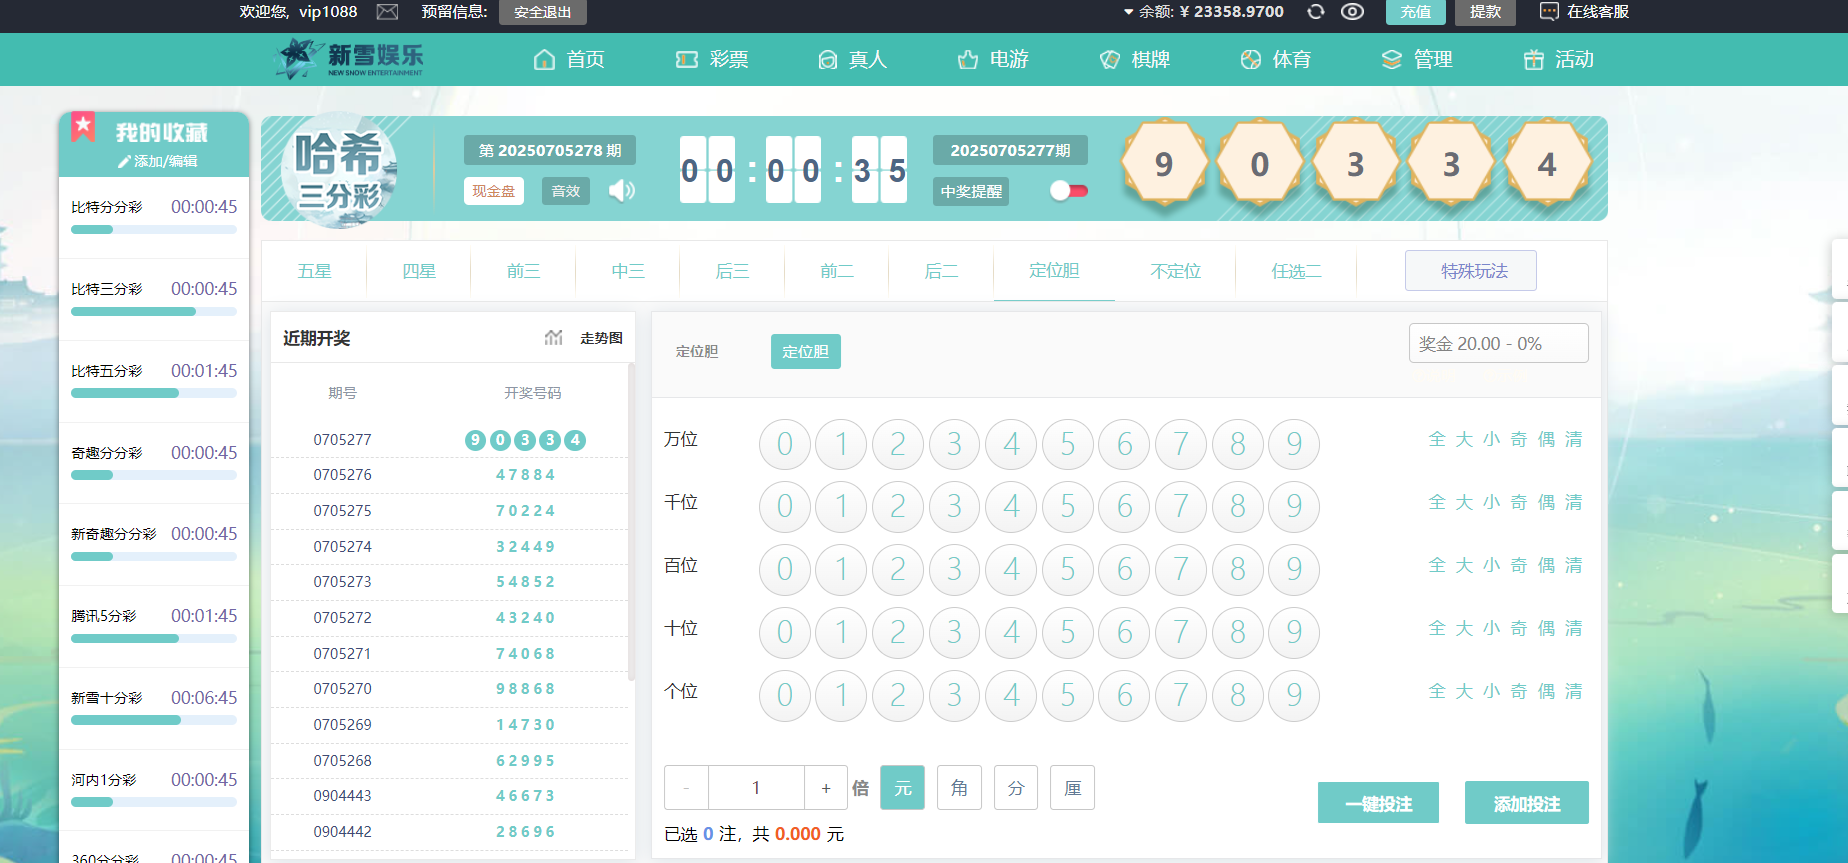Click the Bit Three-Minute Lottery progress bar
This screenshot has height=863, width=1848.
(153, 312)
